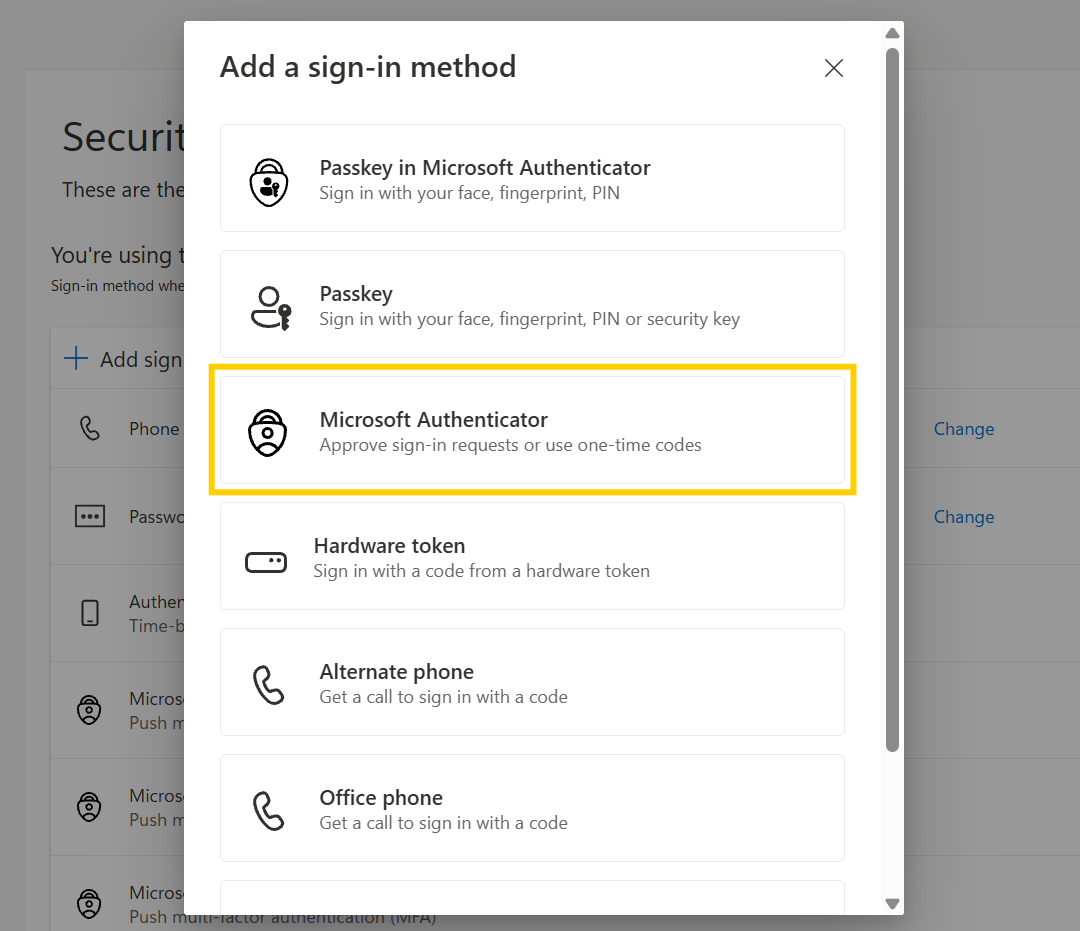The image size is (1080, 931).
Task: Click the Microsoft Authenticator lock icon in dialog
Action: [267, 432]
